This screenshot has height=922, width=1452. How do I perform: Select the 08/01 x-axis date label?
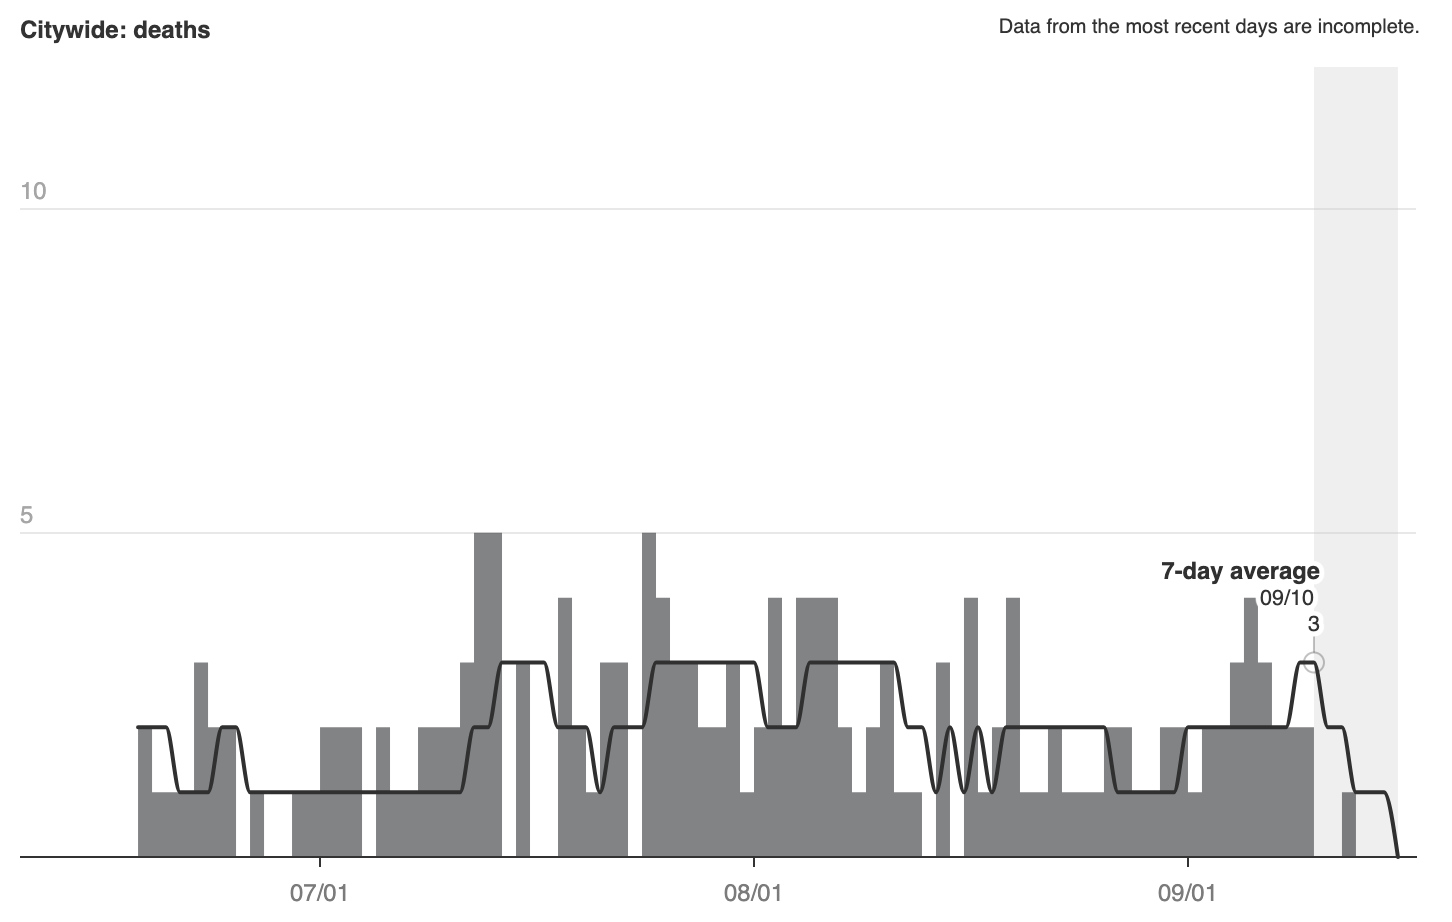753,892
